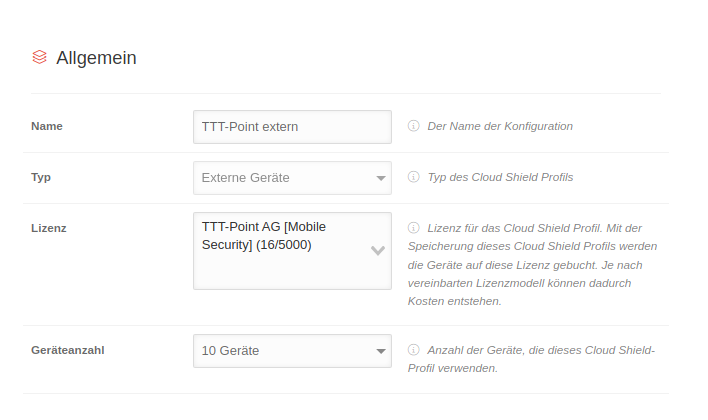The height and width of the screenshot is (420, 708).
Task: Click the info icon beside Lizenz description
Action: (413, 228)
